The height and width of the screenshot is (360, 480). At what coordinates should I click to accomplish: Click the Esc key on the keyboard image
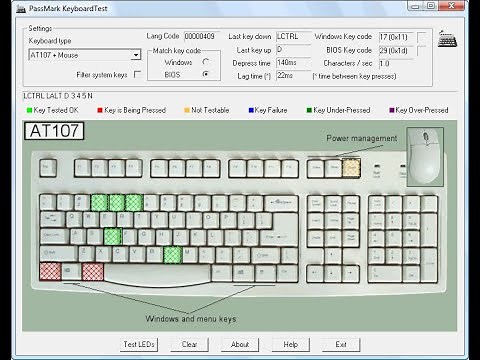point(48,168)
